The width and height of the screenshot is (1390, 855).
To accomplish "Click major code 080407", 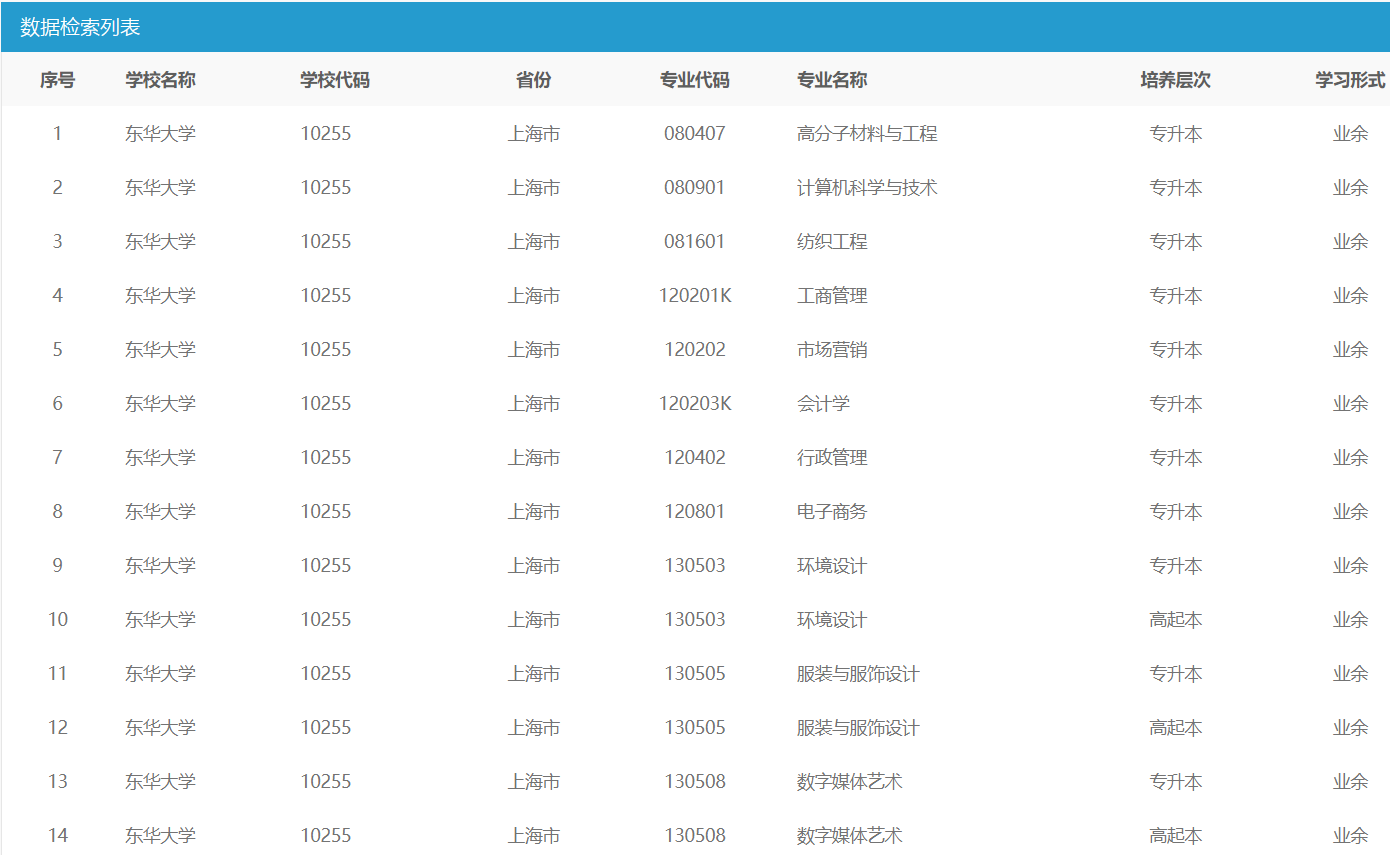I will [695, 134].
